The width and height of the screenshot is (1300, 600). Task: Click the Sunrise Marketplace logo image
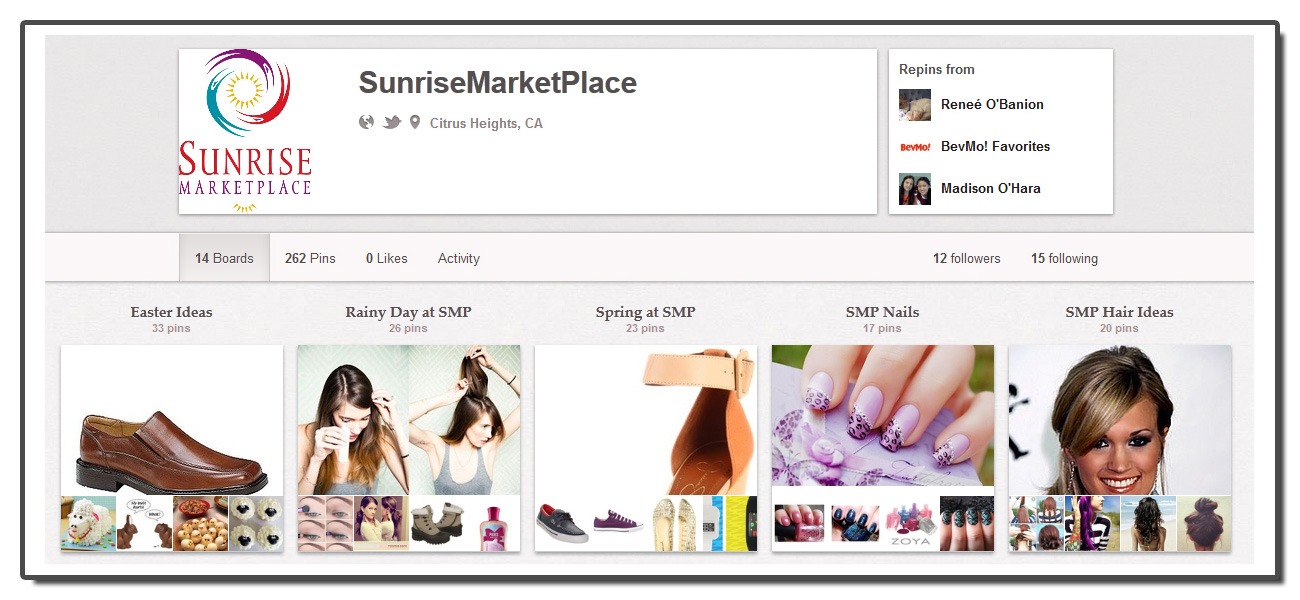[x=246, y=131]
